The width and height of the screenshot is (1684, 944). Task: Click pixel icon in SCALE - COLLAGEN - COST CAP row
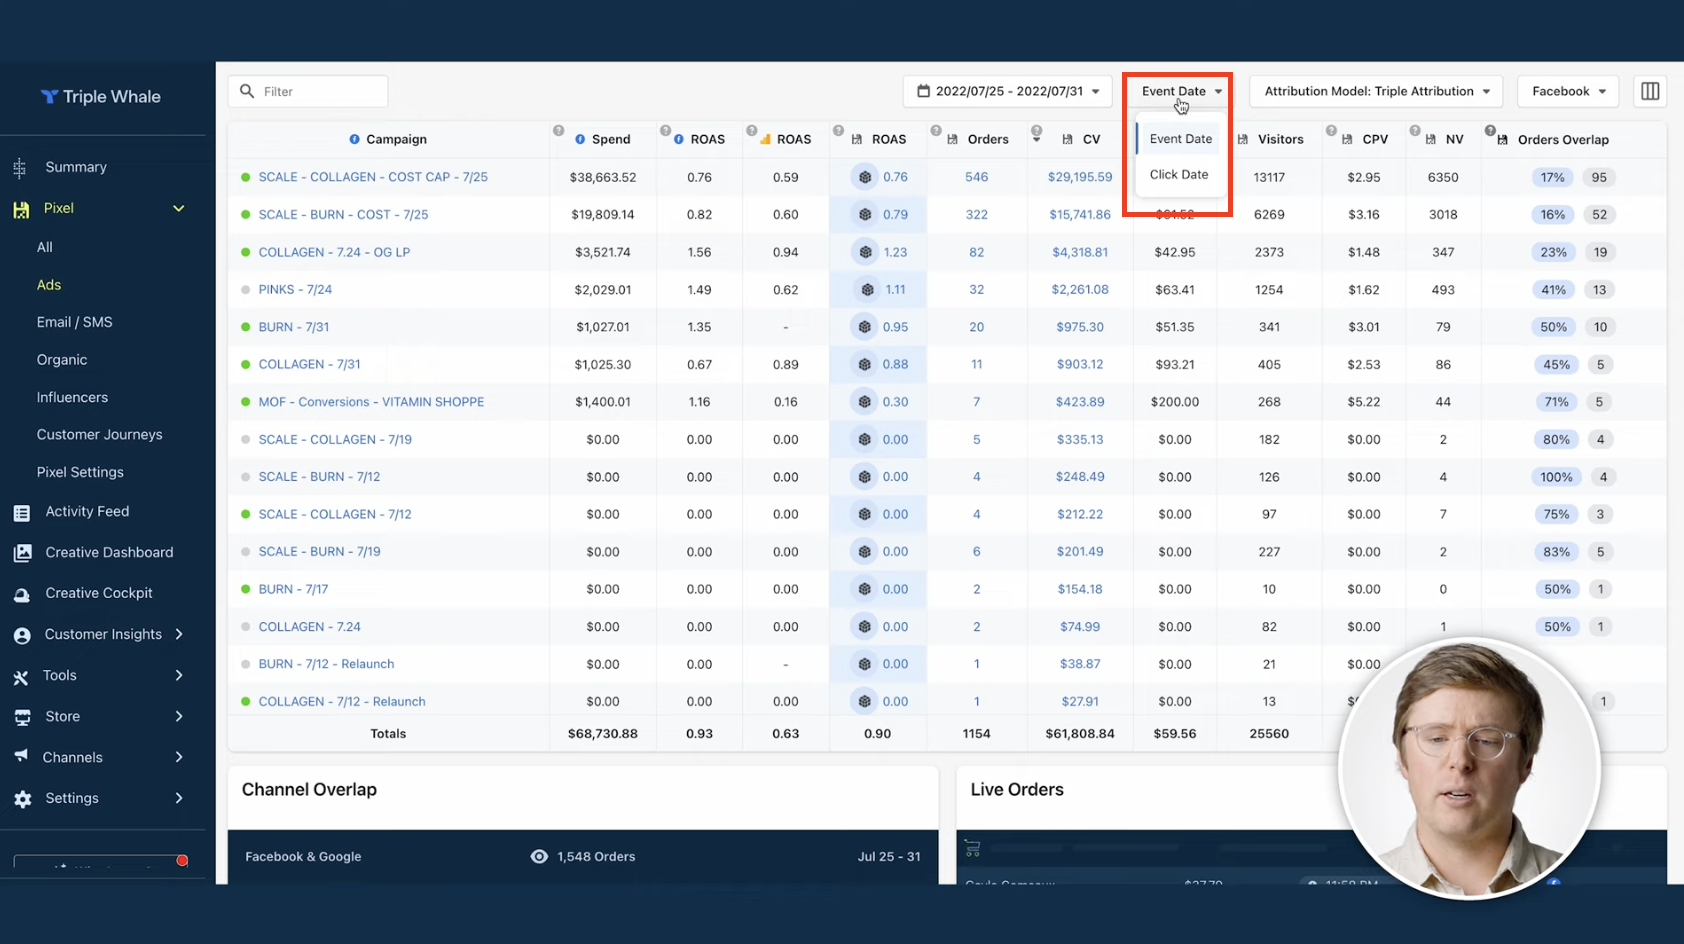click(x=865, y=177)
